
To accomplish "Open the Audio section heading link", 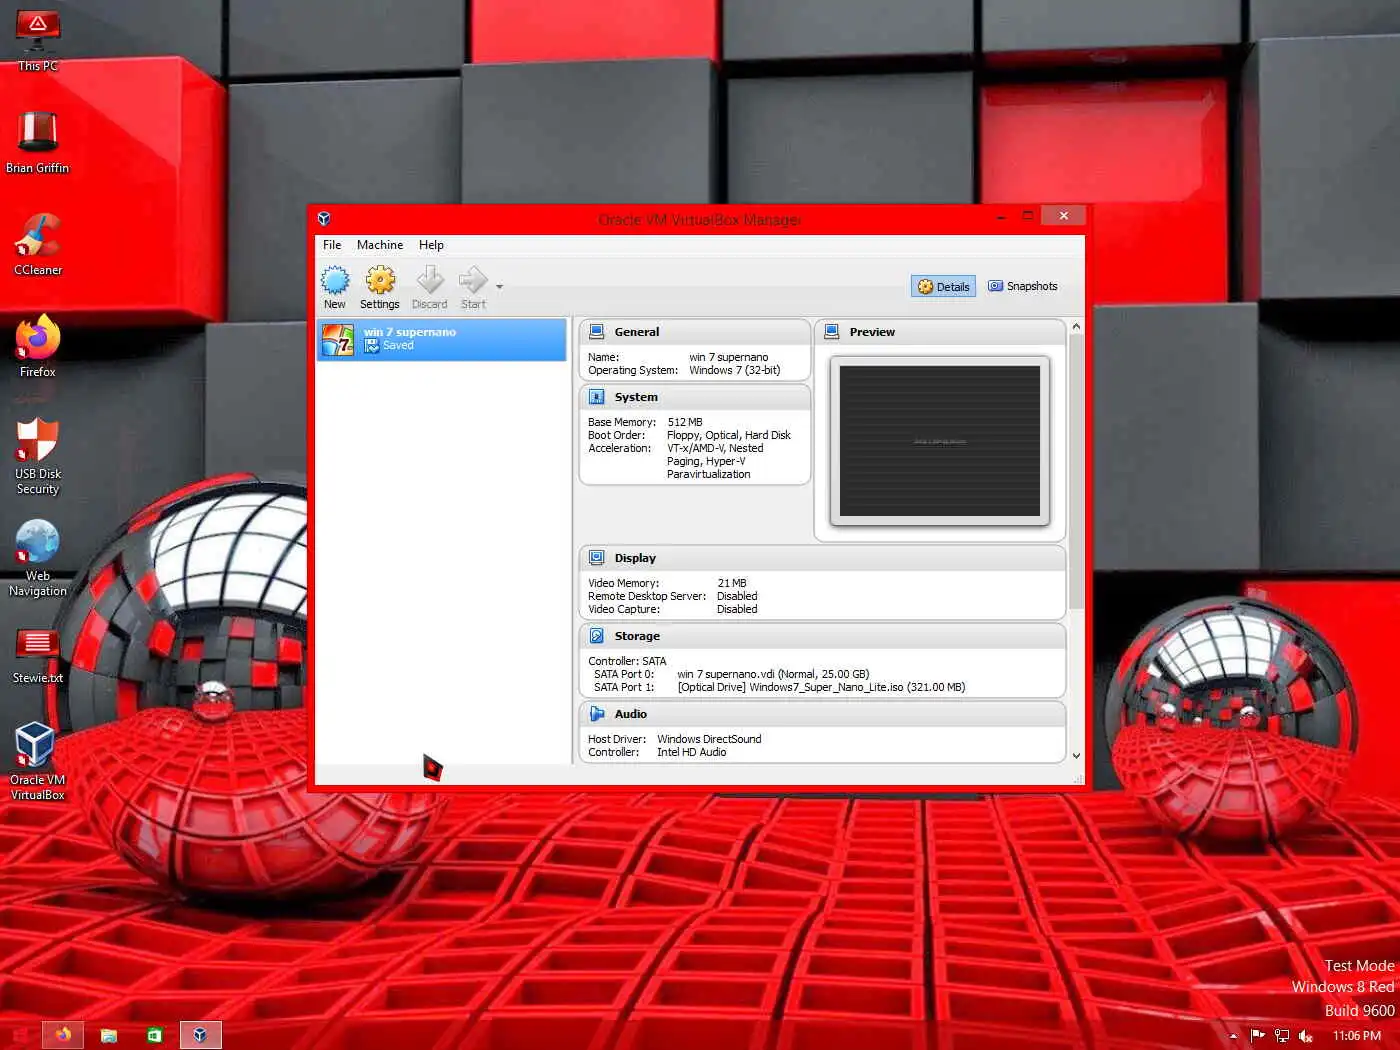I will coord(630,714).
